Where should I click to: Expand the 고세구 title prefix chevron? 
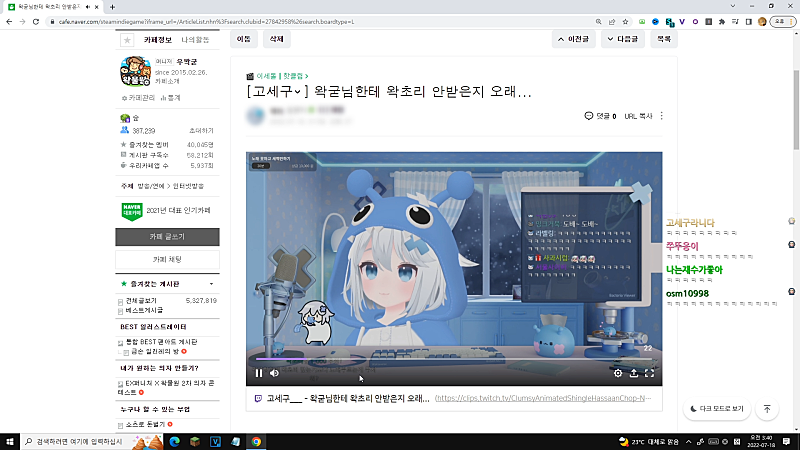click(x=297, y=92)
